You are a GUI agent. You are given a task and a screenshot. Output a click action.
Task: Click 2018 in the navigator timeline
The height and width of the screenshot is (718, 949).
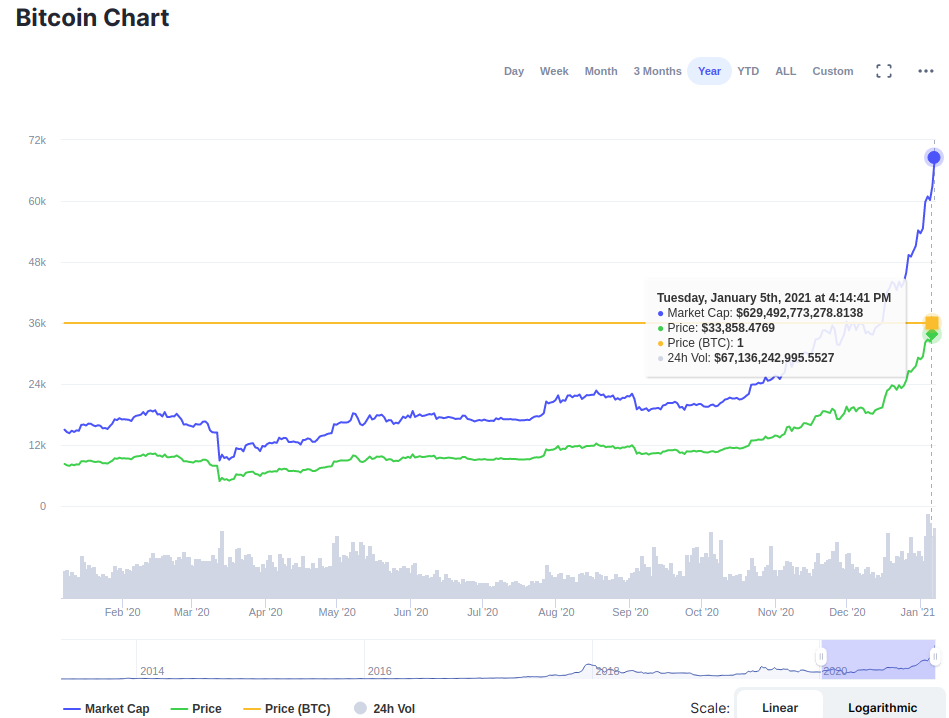(607, 671)
